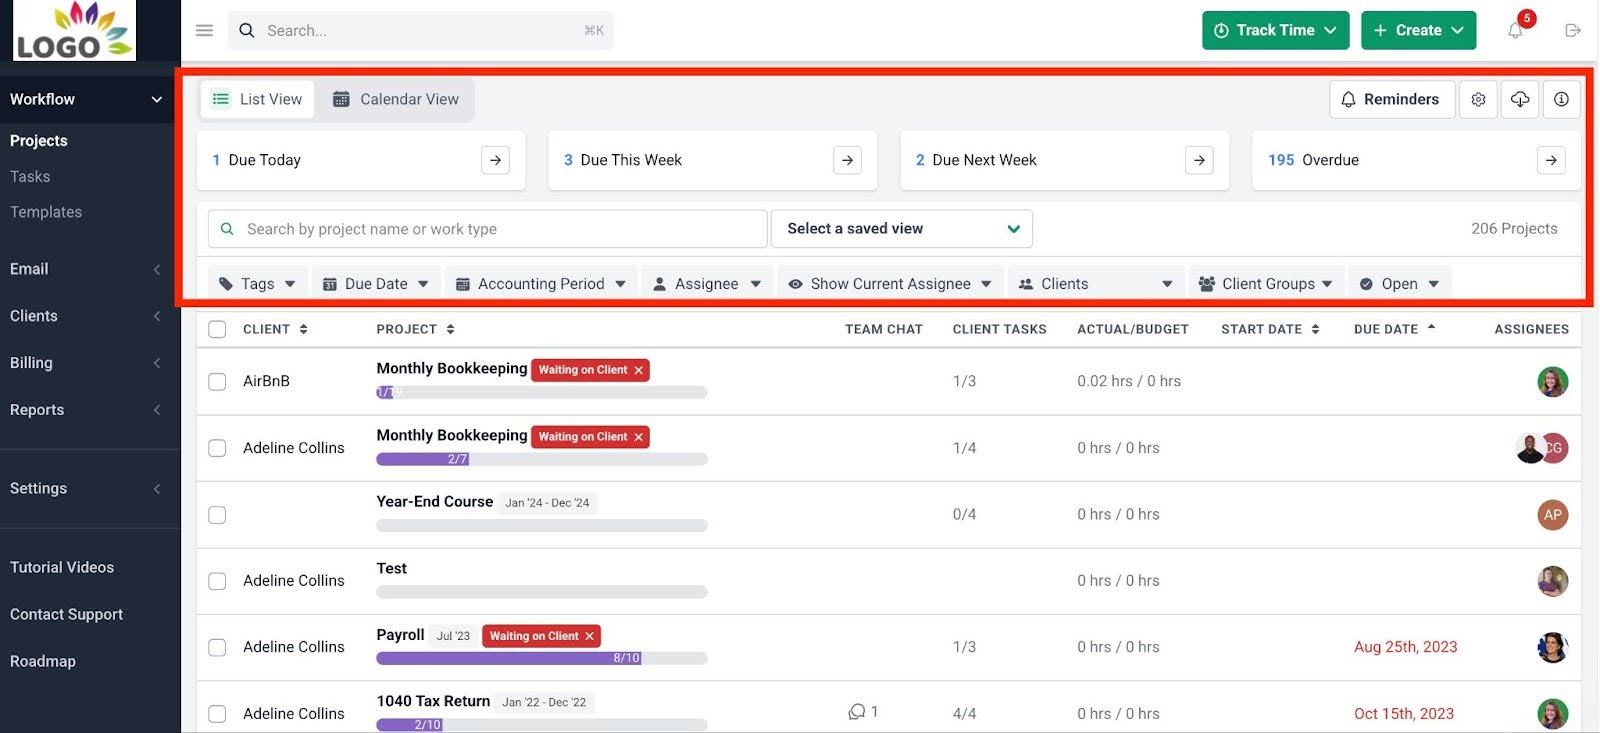Open the notifications bell icon
The height and width of the screenshot is (733, 1600).
pos(1515,31)
